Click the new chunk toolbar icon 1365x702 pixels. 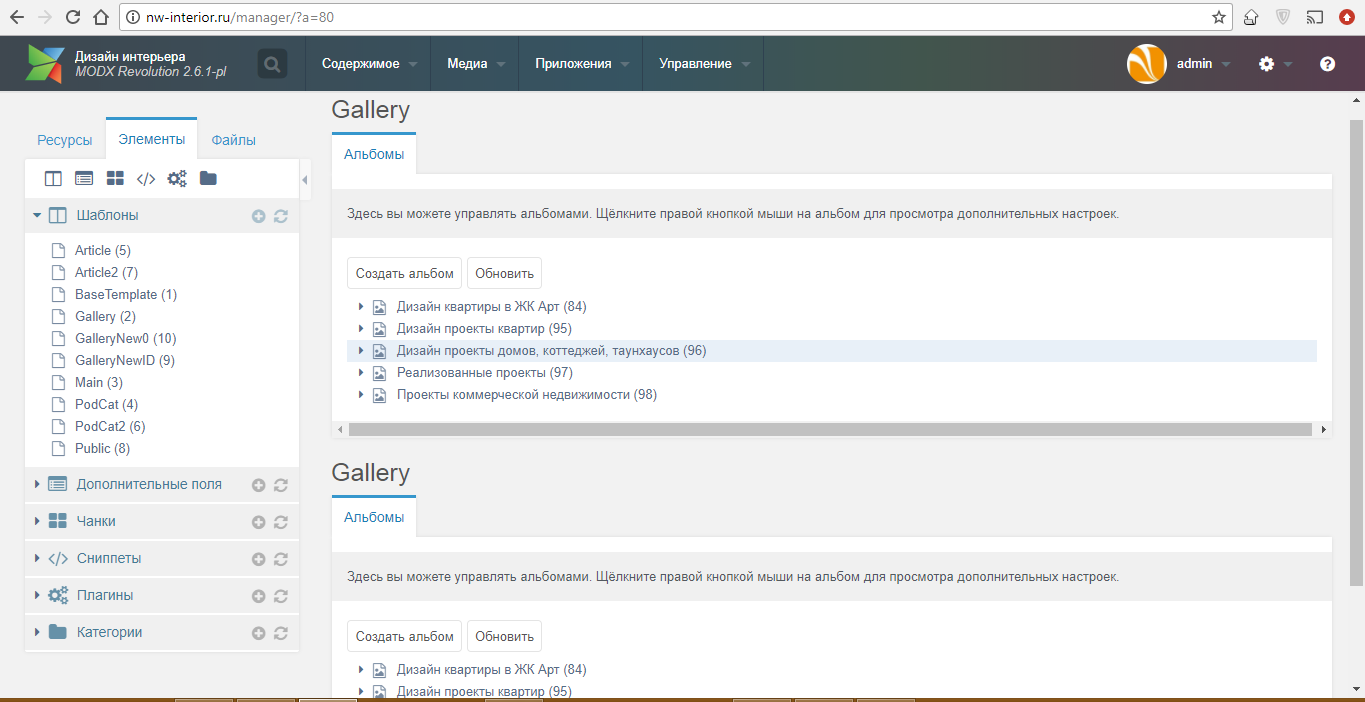click(115, 179)
